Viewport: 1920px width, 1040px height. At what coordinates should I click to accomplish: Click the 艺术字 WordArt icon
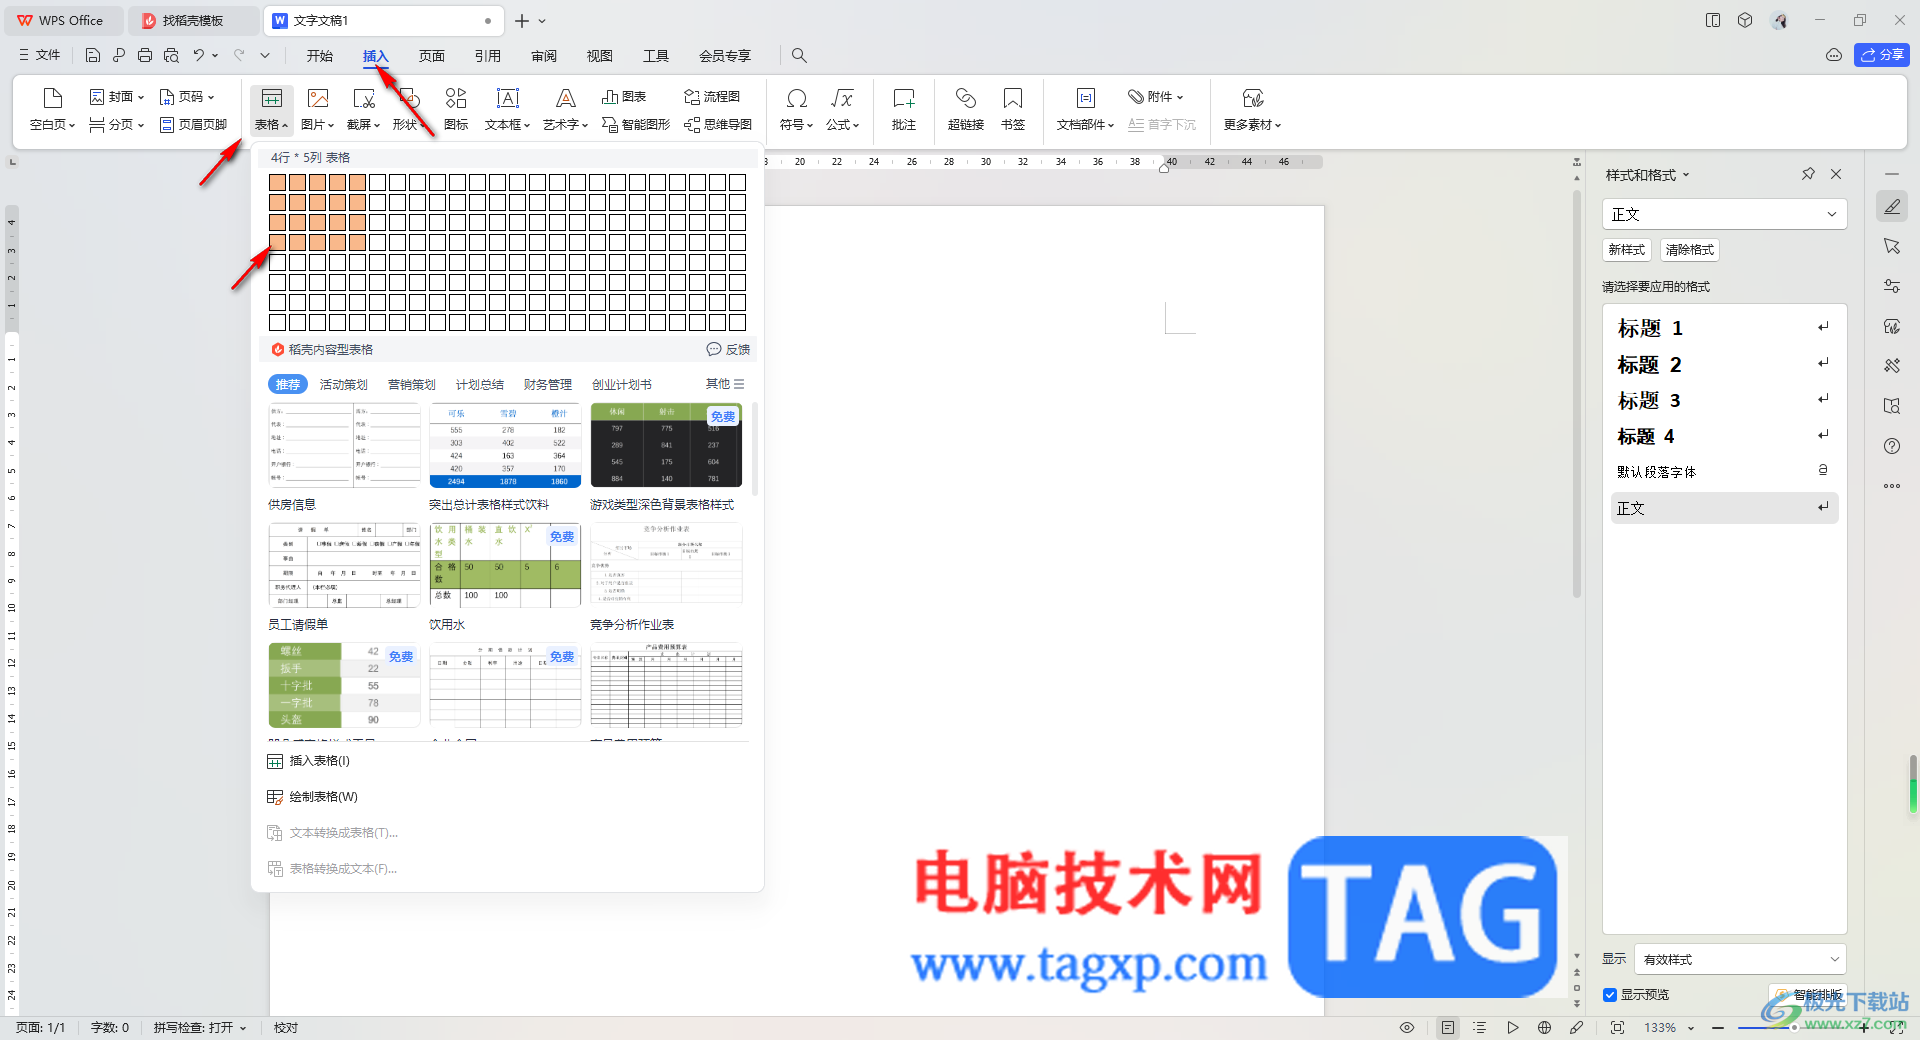point(566,98)
